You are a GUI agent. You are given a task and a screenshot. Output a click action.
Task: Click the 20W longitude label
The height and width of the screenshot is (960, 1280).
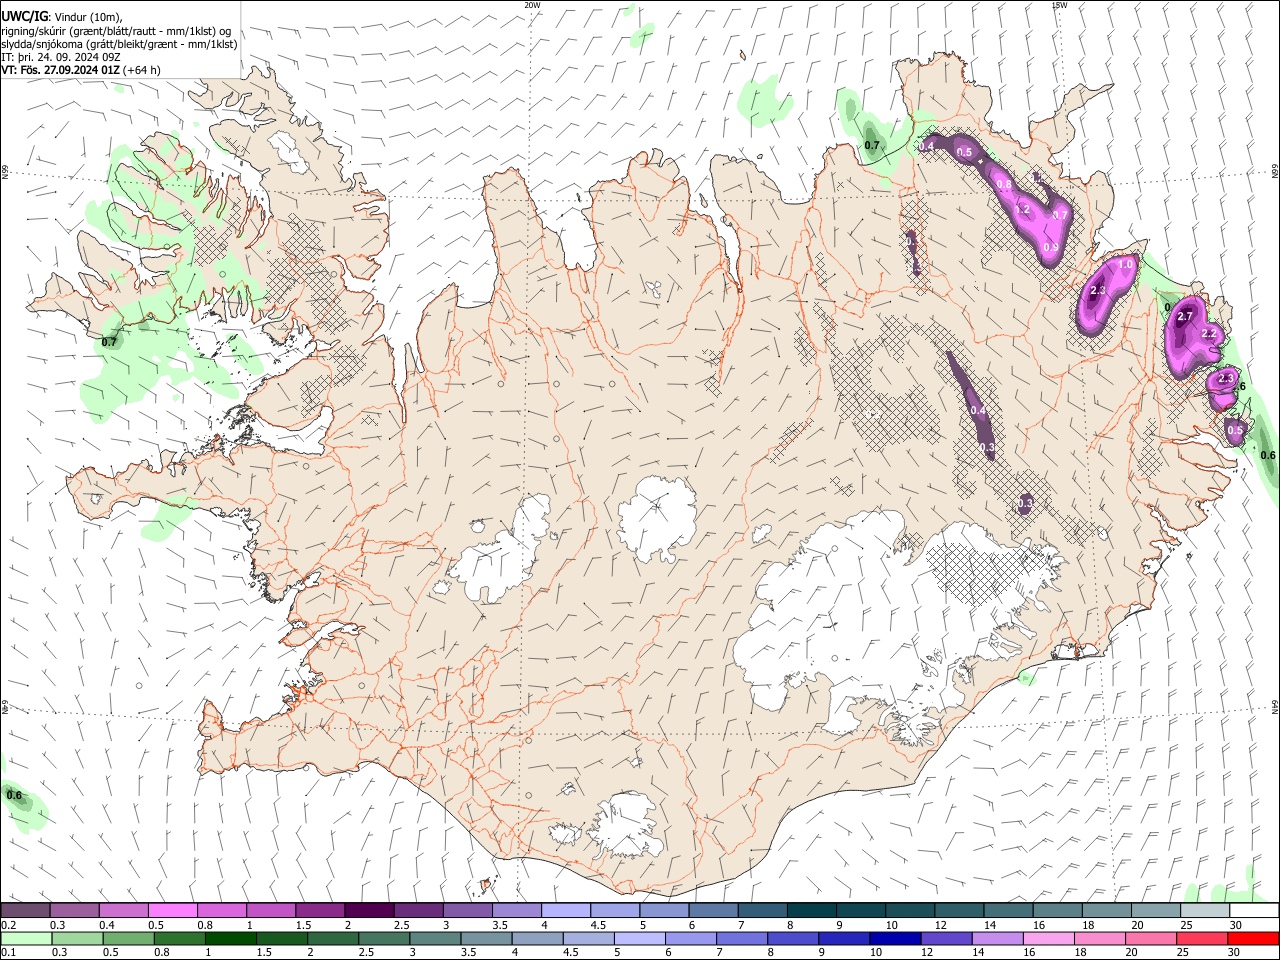(x=532, y=5)
